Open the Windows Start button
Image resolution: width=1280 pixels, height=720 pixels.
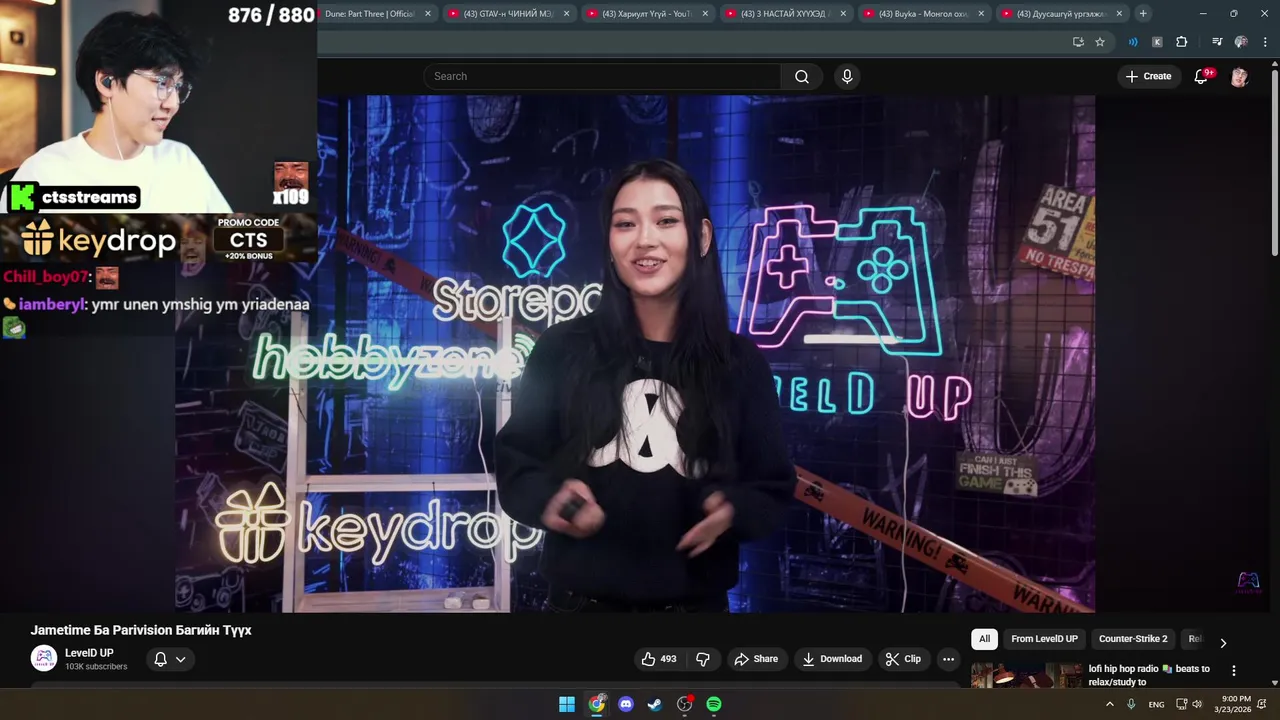tap(567, 704)
